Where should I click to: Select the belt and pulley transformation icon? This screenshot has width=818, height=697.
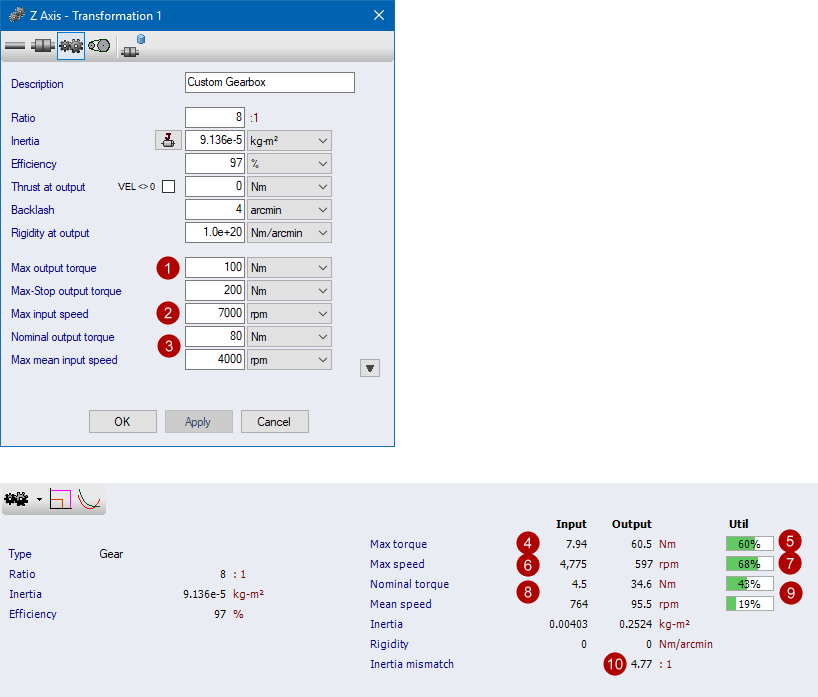(98, 46)
